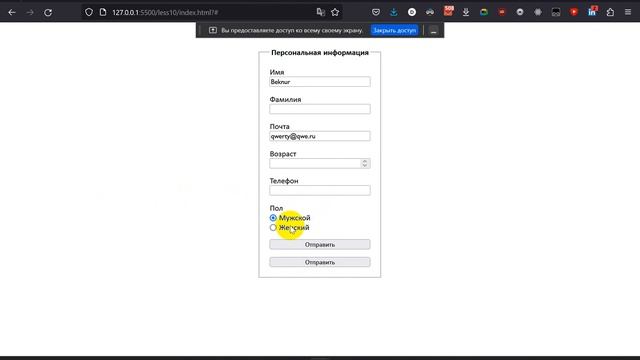Open the tracking protection shield icon
The width and height of the screenshot is (640, 360).
[x=89, y=12]
